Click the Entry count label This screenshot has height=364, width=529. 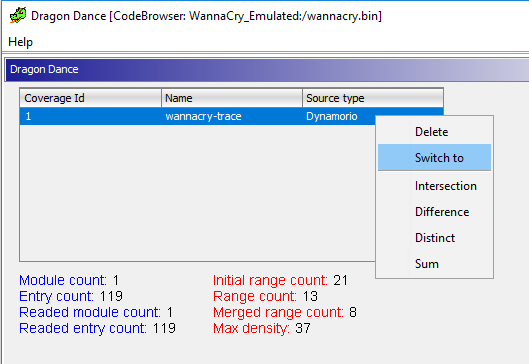pyautogui.click(x=56, y=296)
